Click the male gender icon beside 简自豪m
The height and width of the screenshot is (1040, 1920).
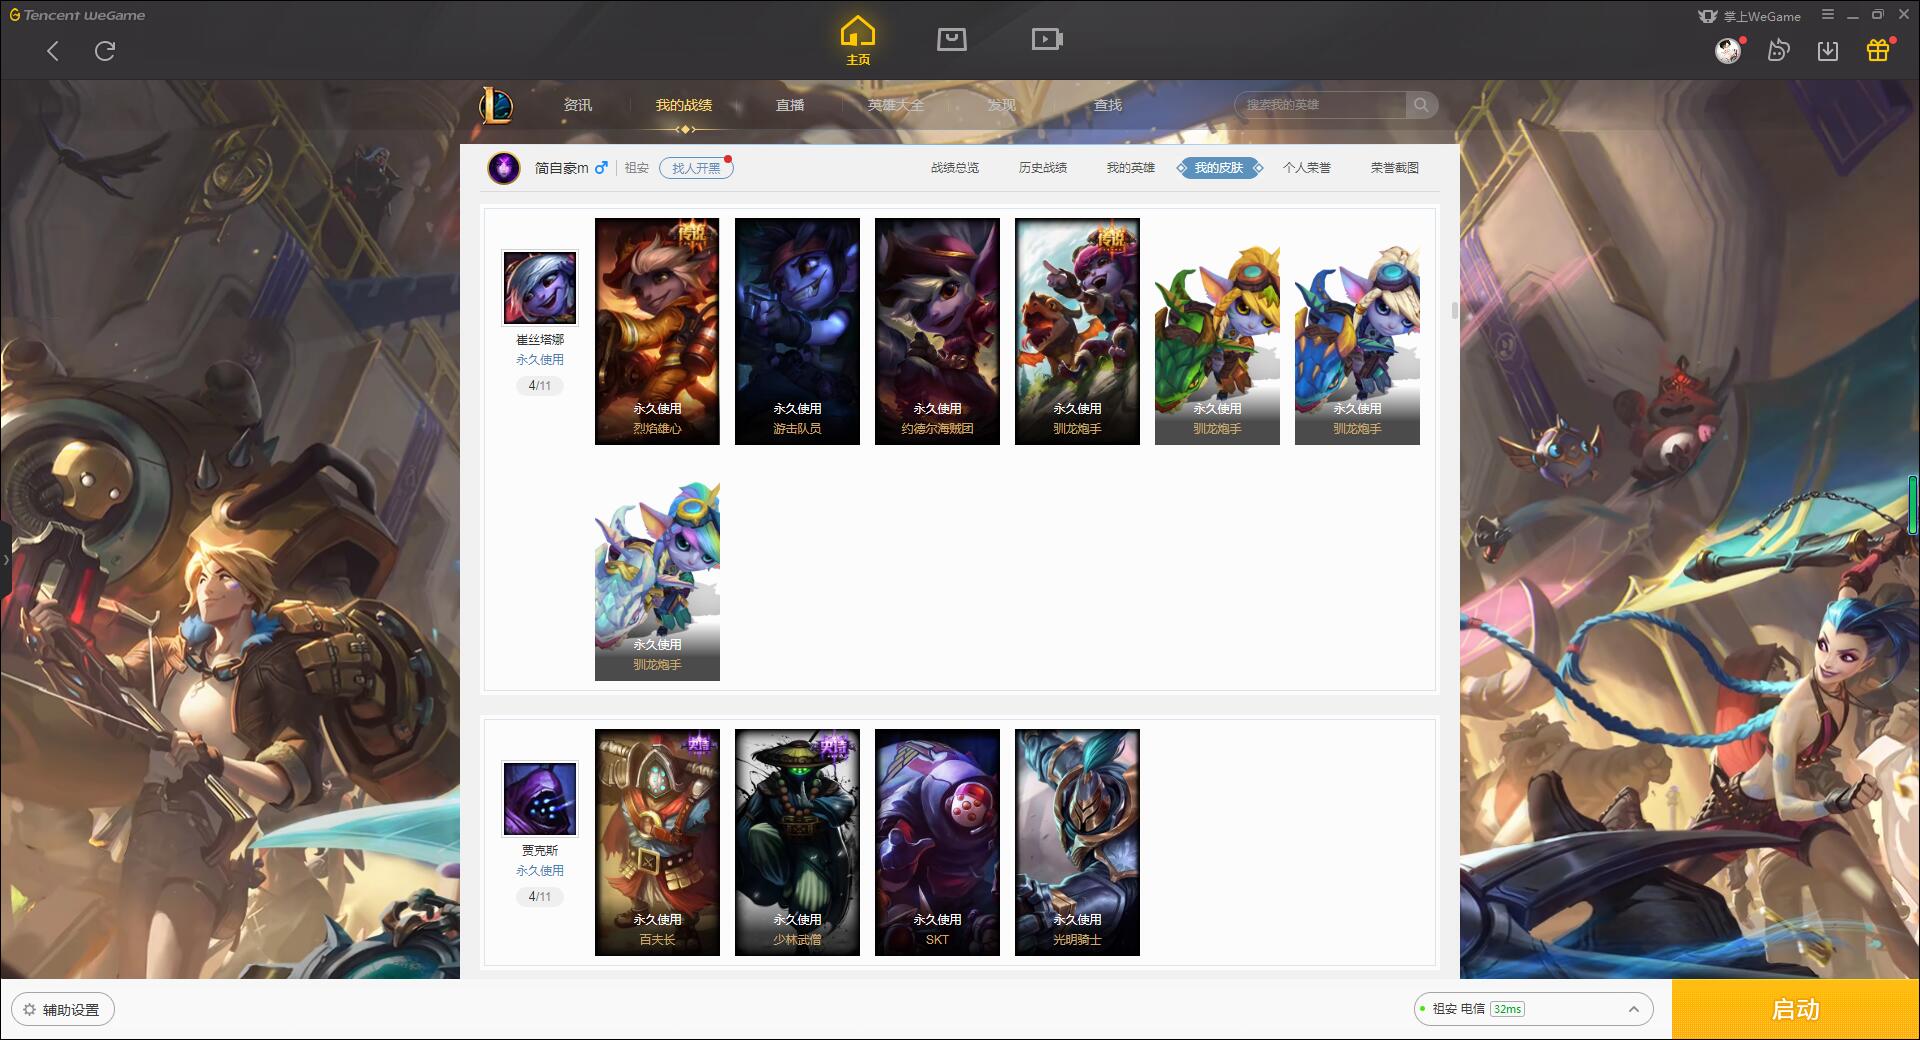(x=601, y=168)
